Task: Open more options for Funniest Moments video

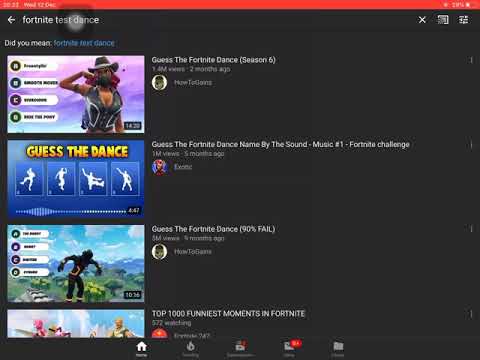Action: [x=471, y=314]
